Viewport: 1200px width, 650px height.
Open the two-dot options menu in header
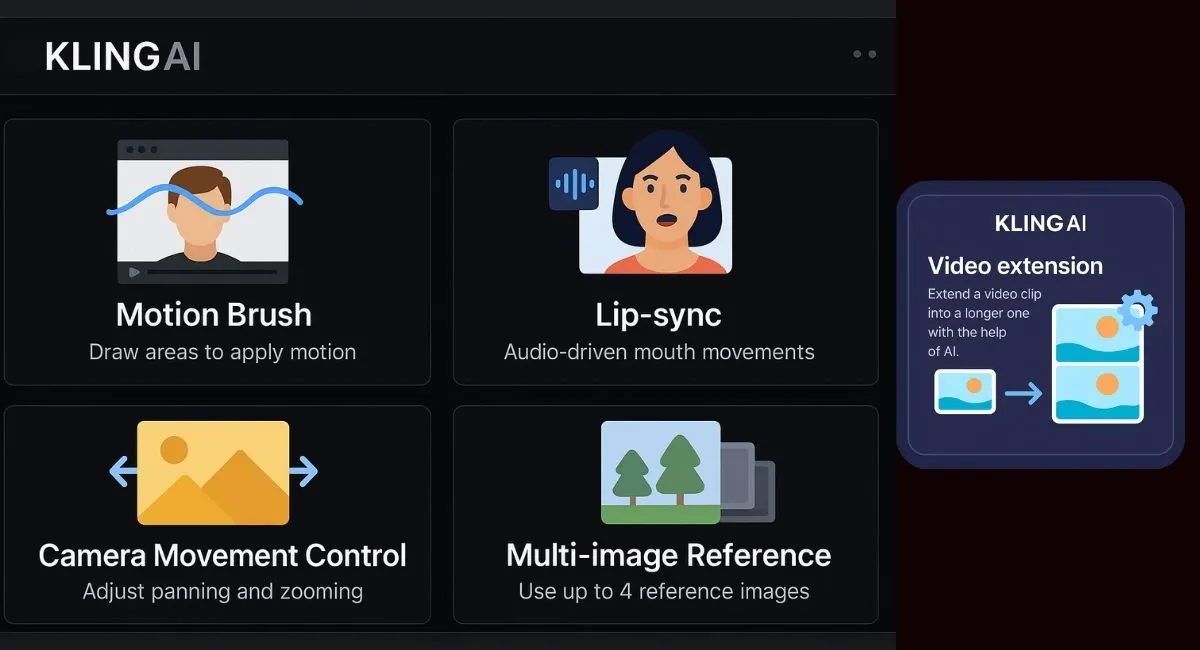click(864, 54)
